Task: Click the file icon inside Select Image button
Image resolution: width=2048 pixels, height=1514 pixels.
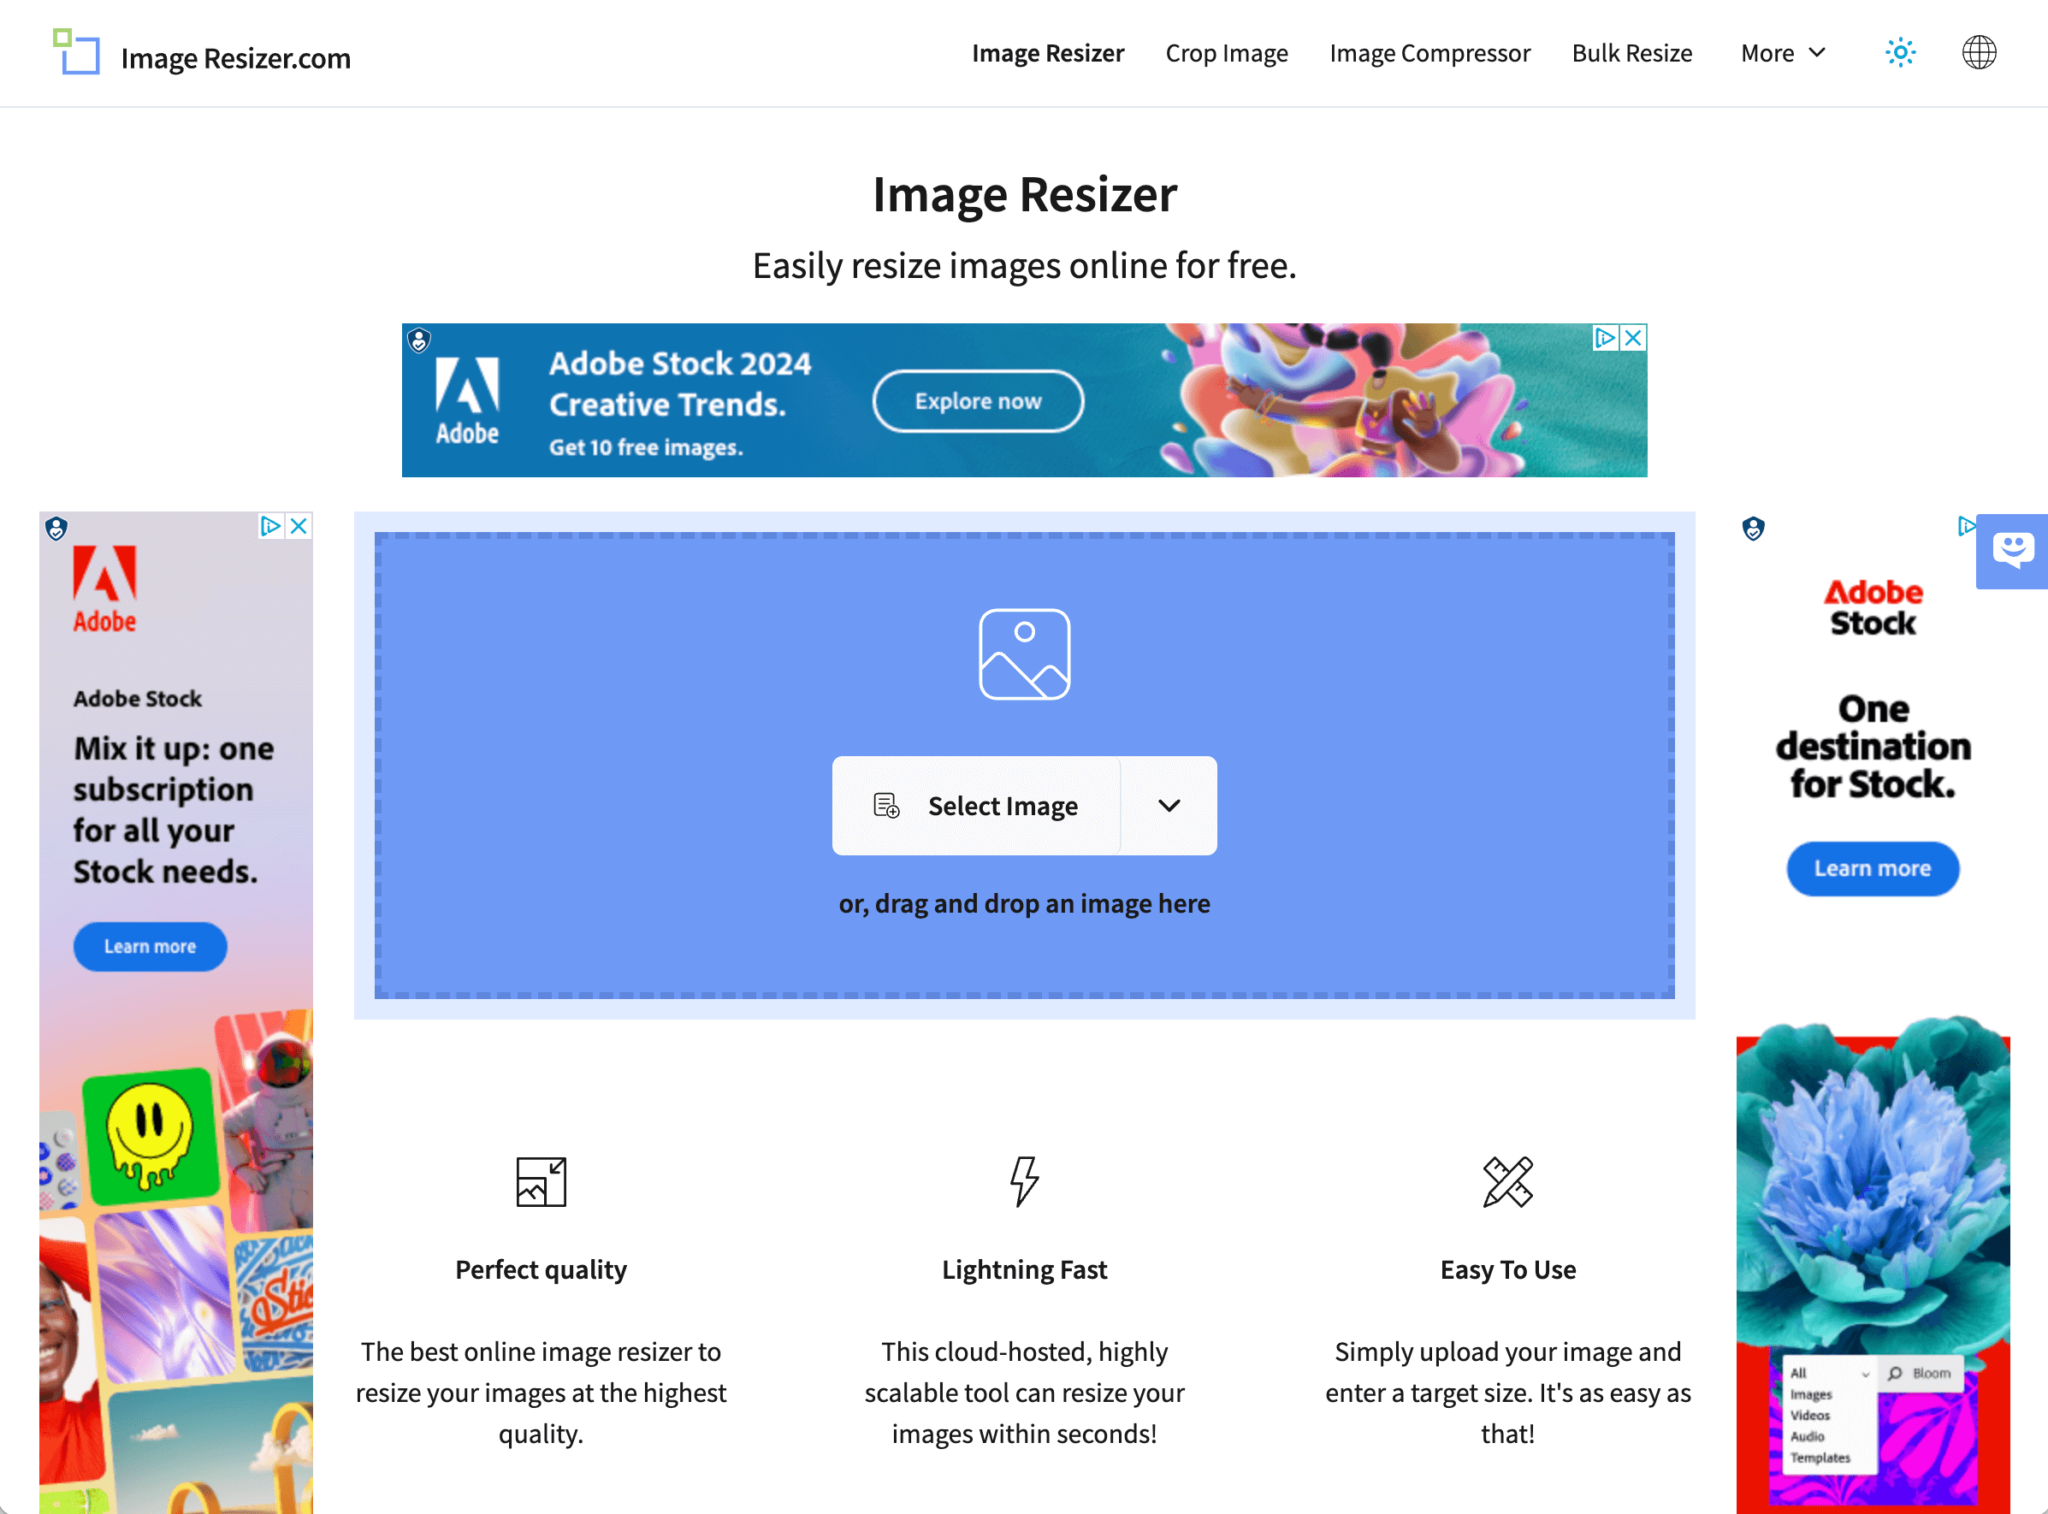Action: [x=885, y=805]
